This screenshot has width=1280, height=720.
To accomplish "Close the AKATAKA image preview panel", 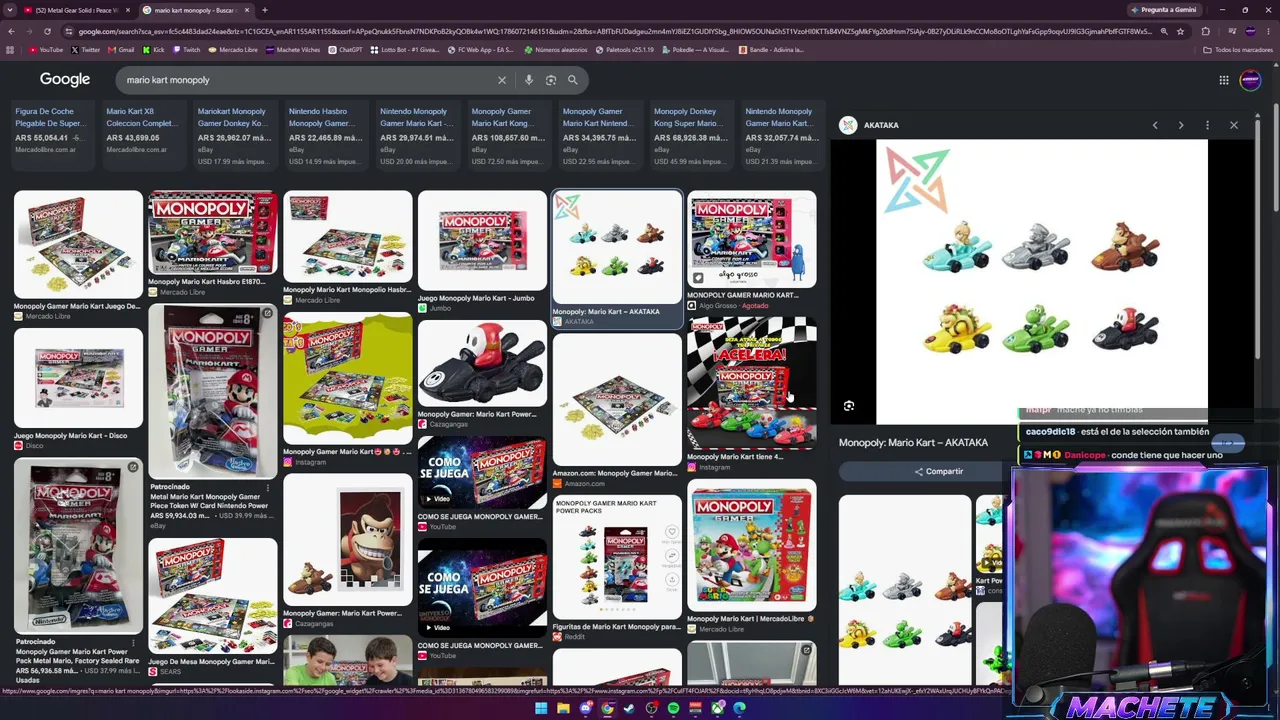I will (1234, 125).
